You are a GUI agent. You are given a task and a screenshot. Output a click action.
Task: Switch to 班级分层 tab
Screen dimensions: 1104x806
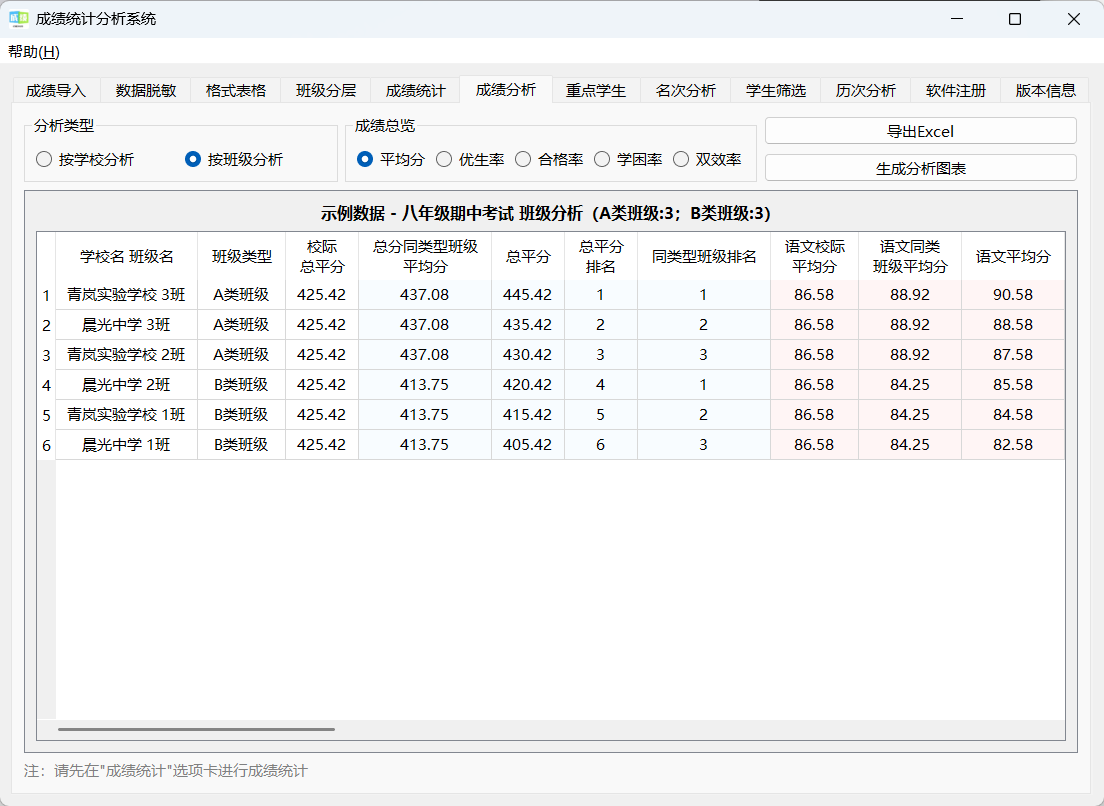pyautogui.click(x=326, y=91)
